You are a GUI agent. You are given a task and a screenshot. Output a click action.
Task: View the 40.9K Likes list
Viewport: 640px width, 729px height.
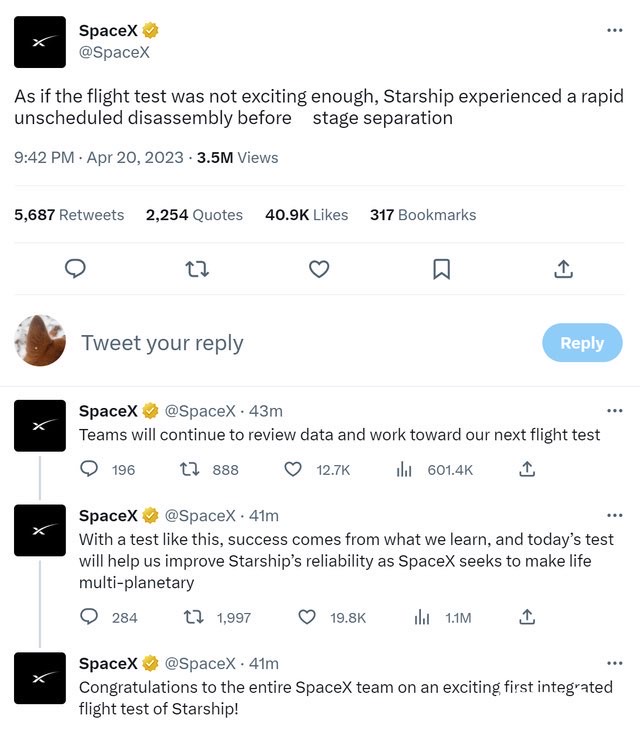pos(306,215)
